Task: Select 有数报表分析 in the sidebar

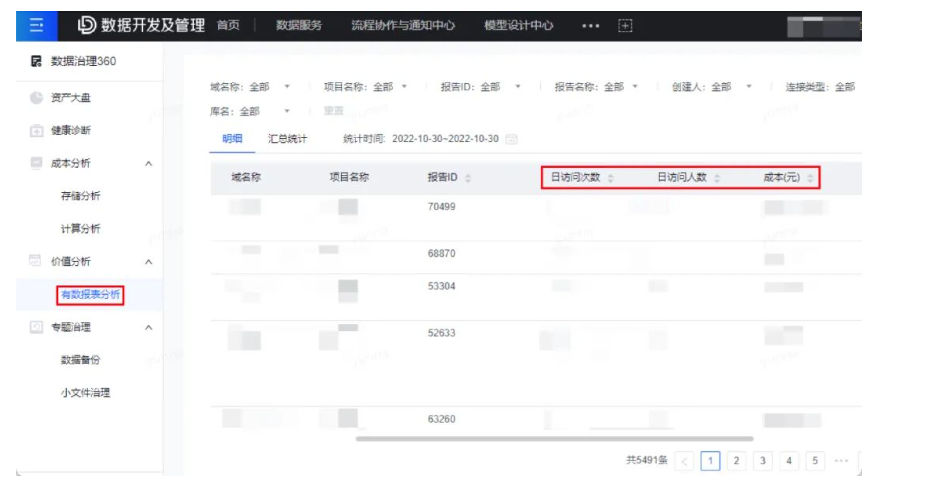Action: (x=90, y=294)
